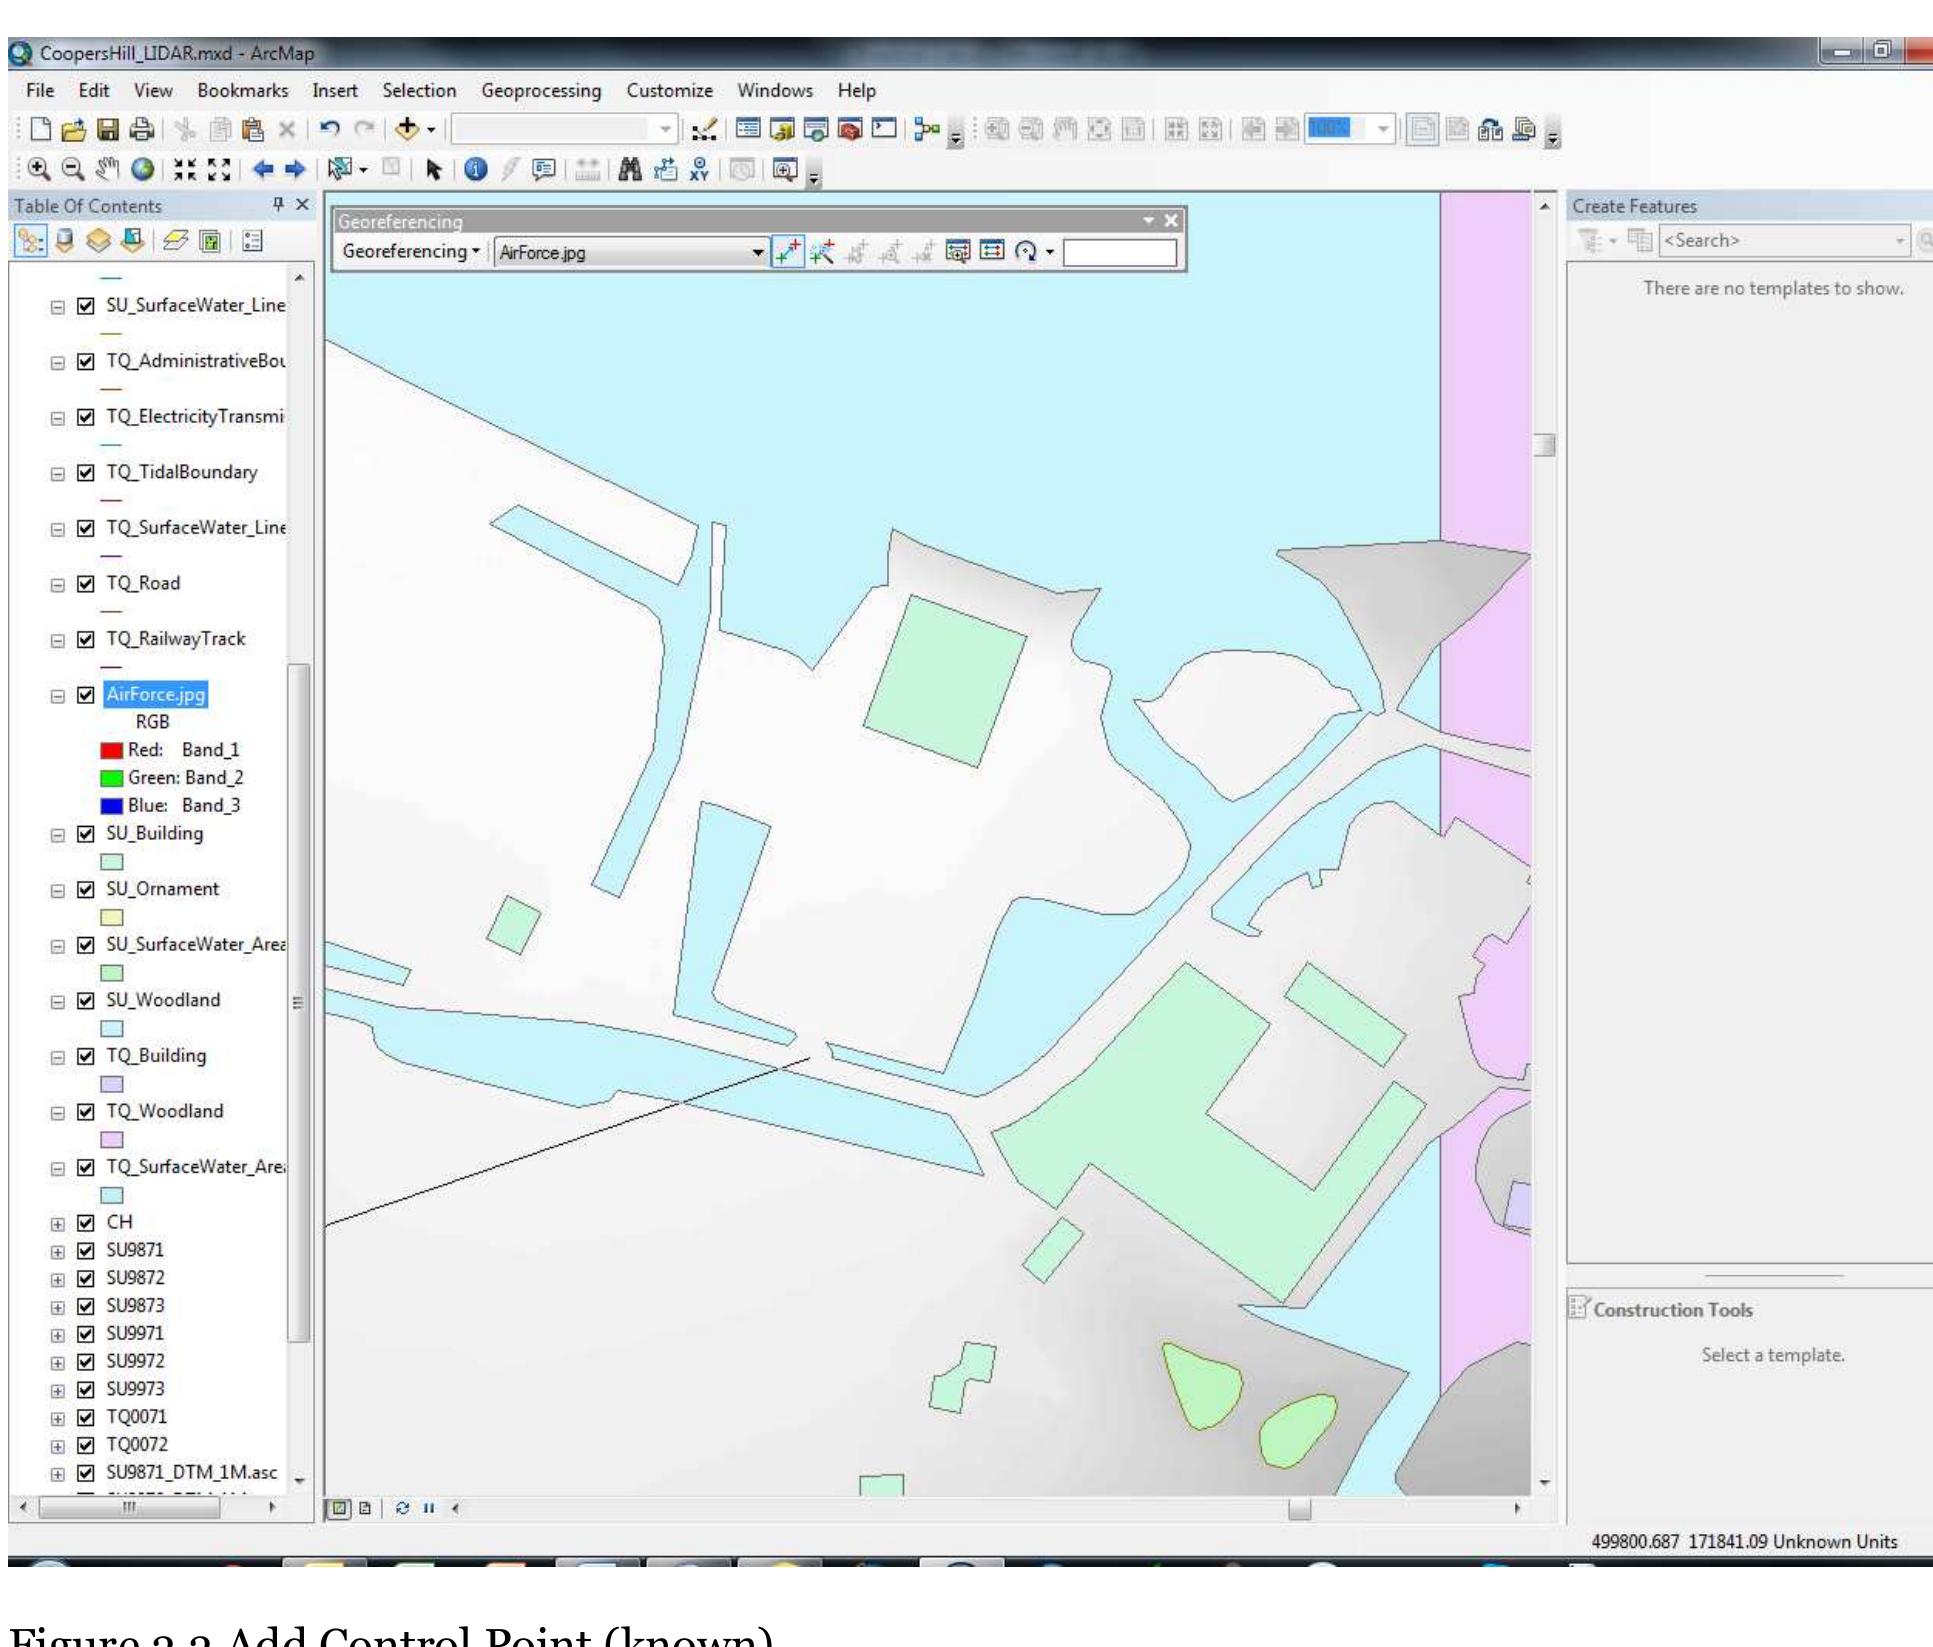Toggle SU9871 layer visibility checkbox
Screen dimensions: 1933x1647
[86, 1251]
